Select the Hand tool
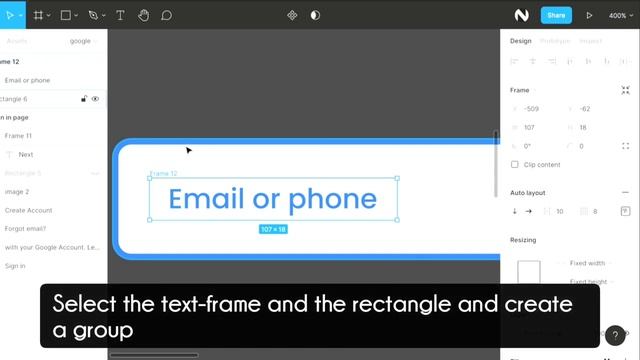Image resolution: width=640 pixels, height=360 pixels. point(143,15)
